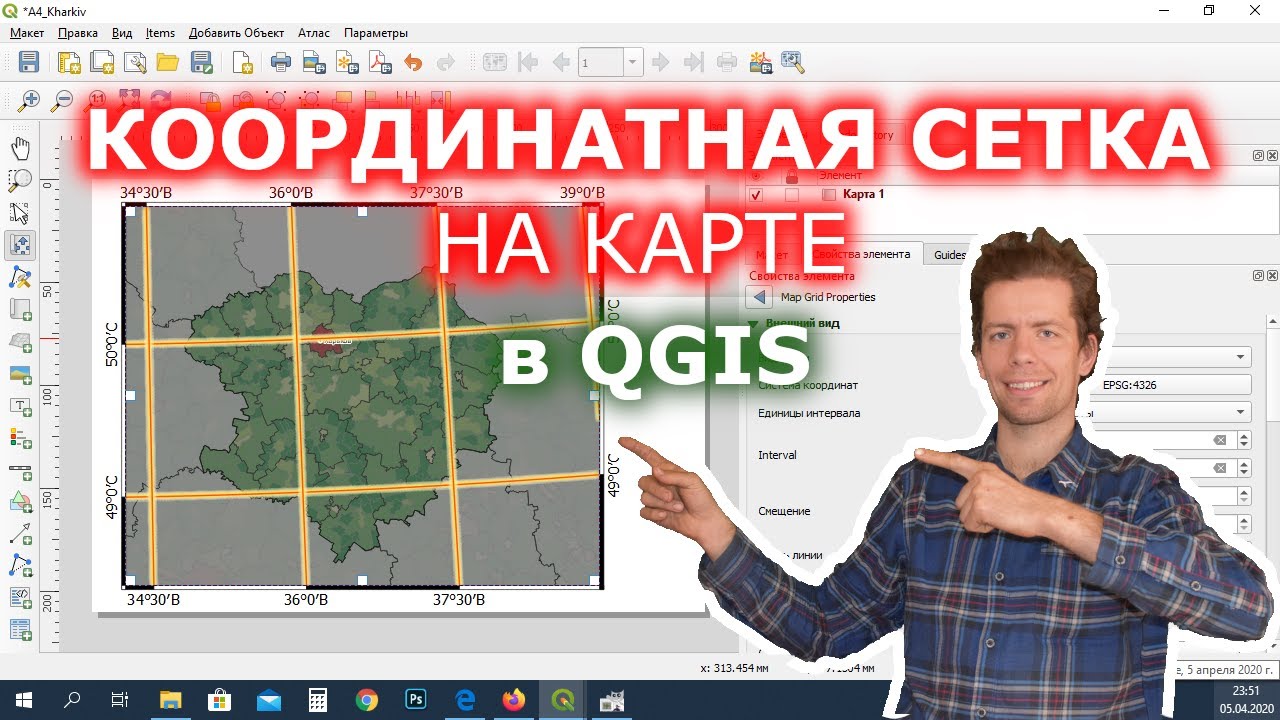Add an attribute table item
Screen dimensions: 1280x720
click(x=20, y=630)
